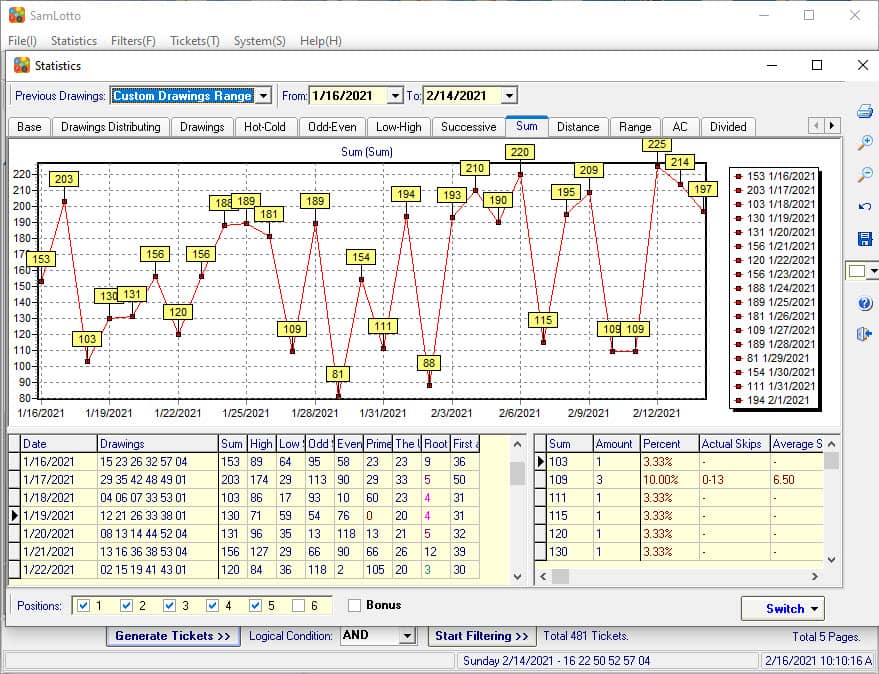879x674 pixels.
Task: Switch to the Drawings Distributing tab
Action: pos(110,127)
